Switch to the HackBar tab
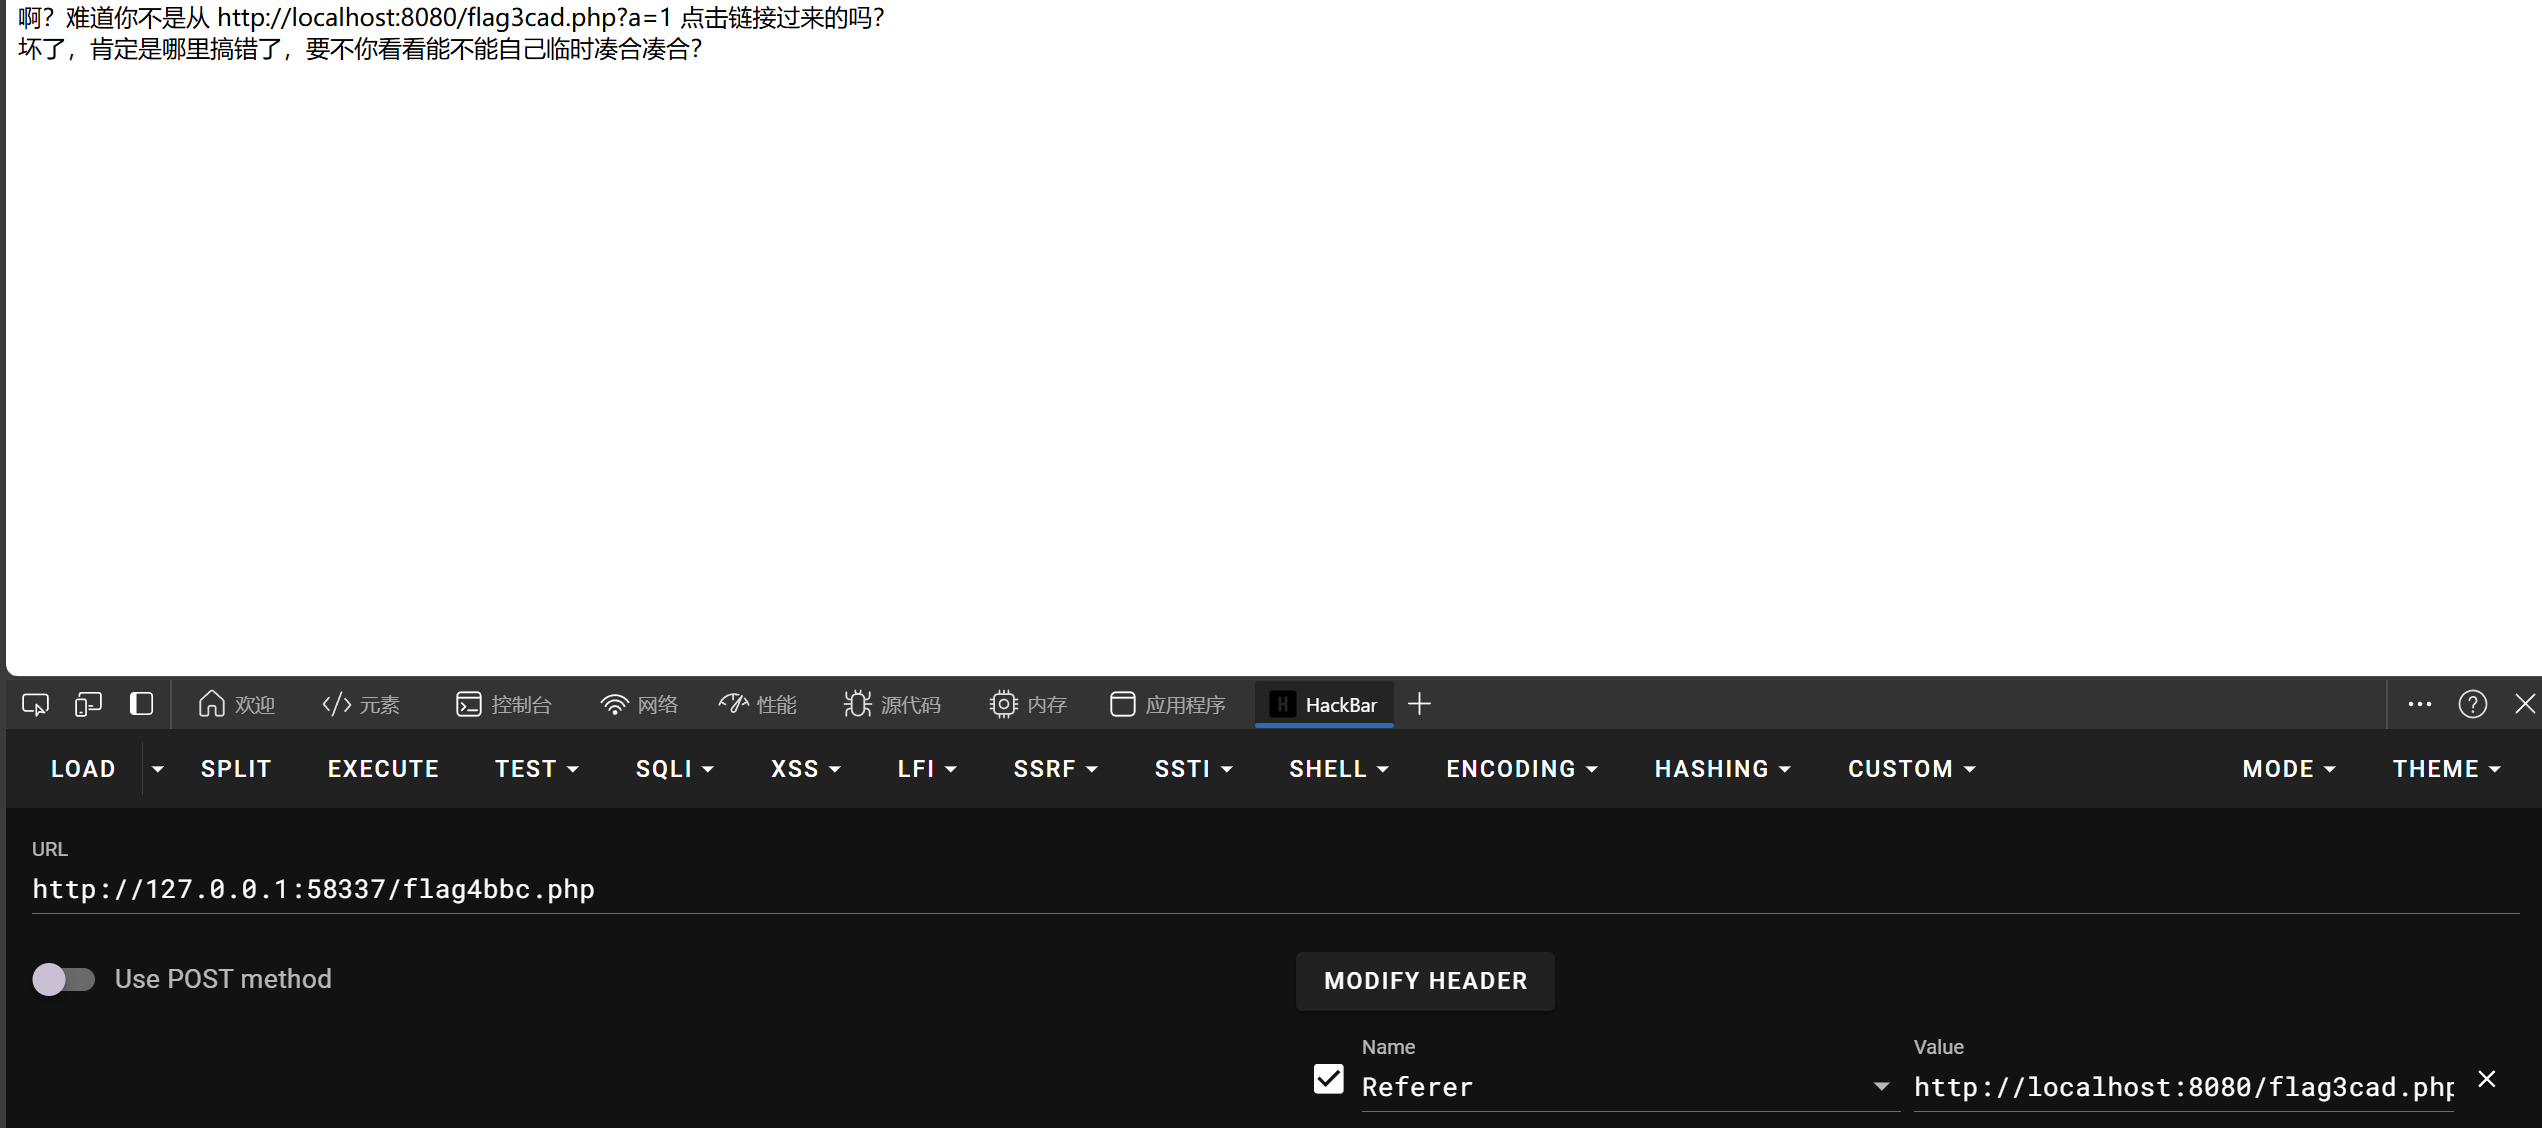Image resolution: width=2542 pixels, height=1128 pixels. coord(1324,705)
